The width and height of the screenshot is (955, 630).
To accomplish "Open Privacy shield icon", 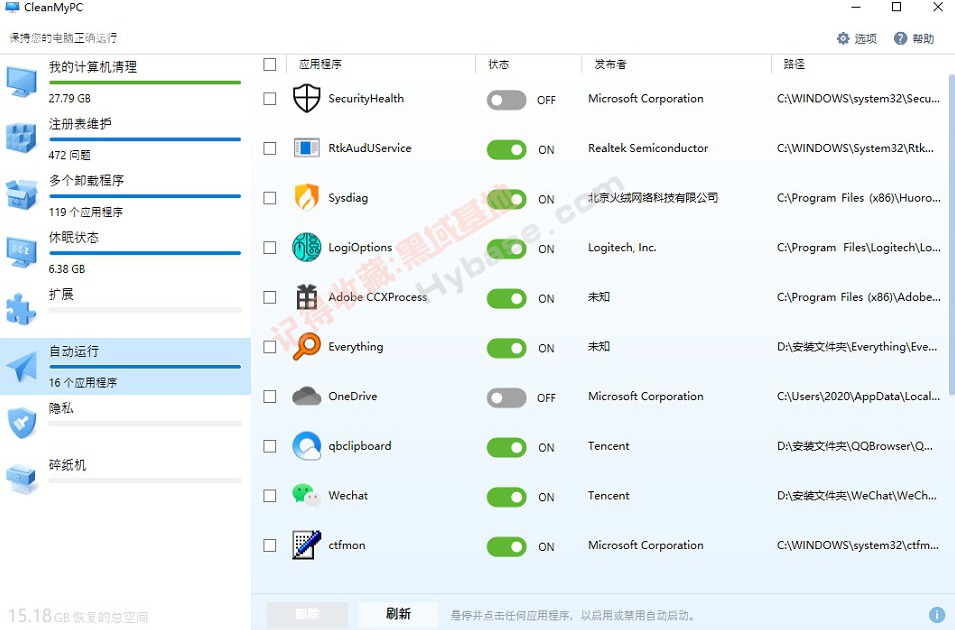I will tap(21, 423).
